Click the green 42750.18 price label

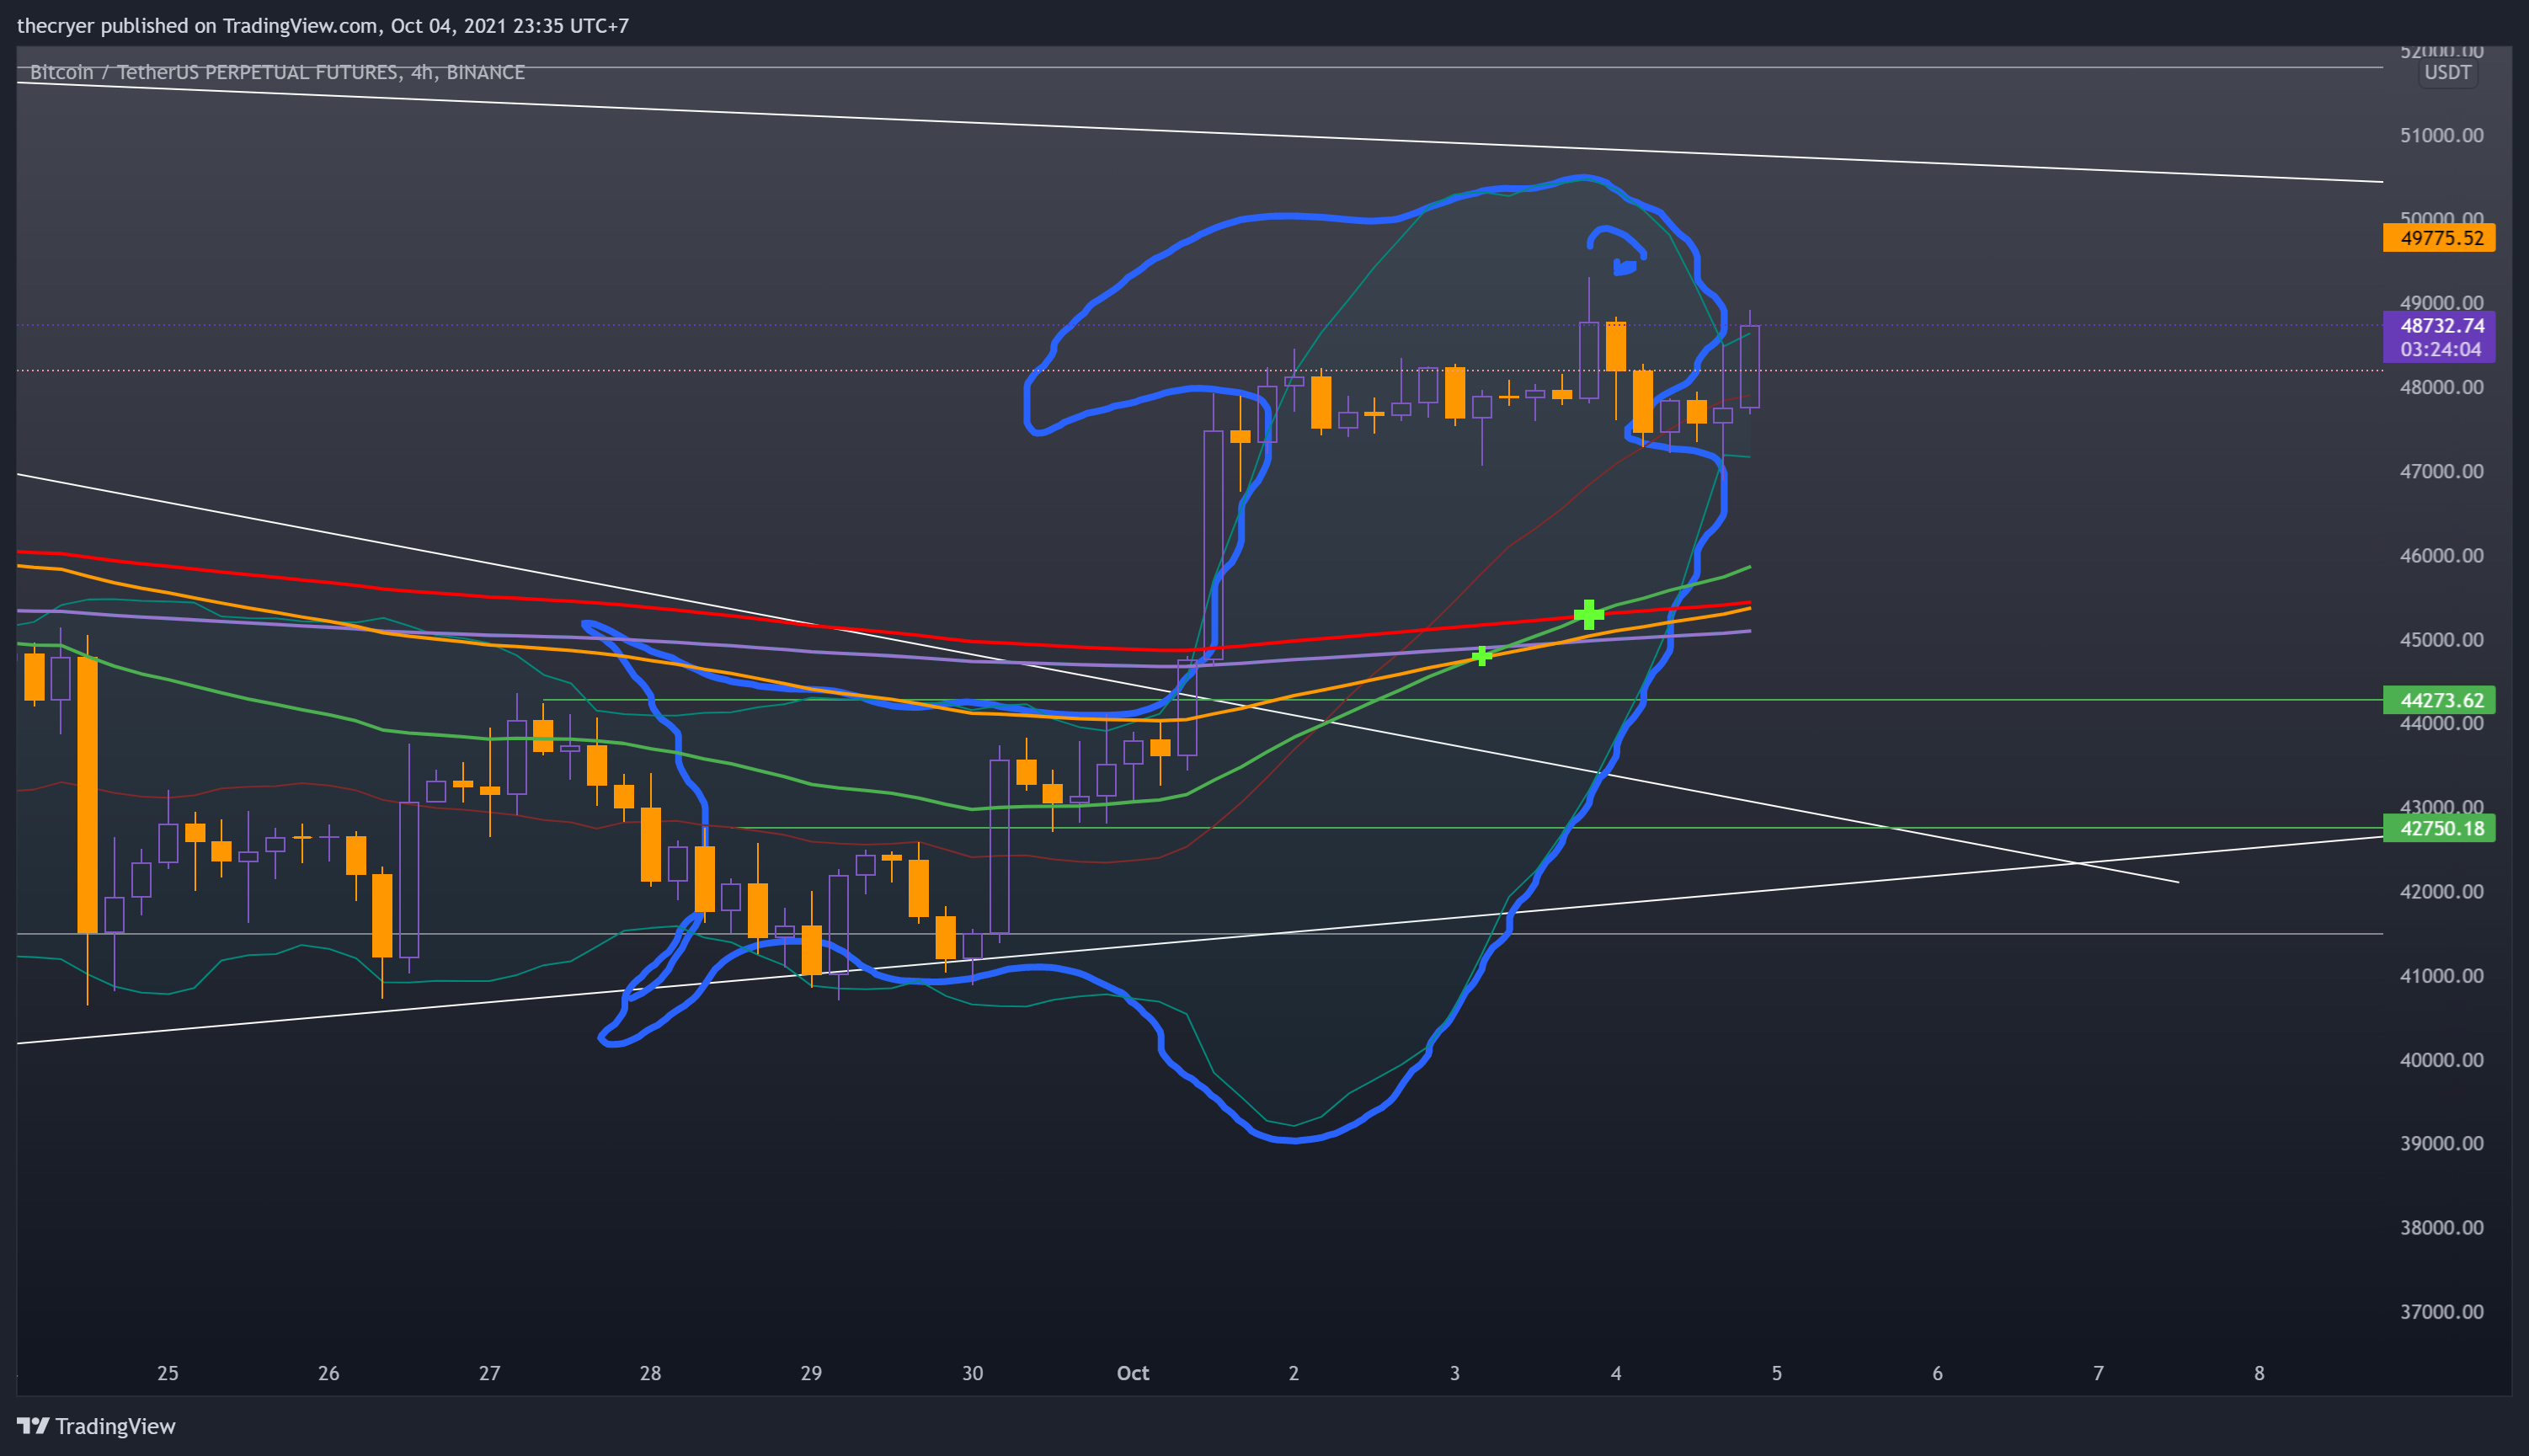(x=2439, y=828)
